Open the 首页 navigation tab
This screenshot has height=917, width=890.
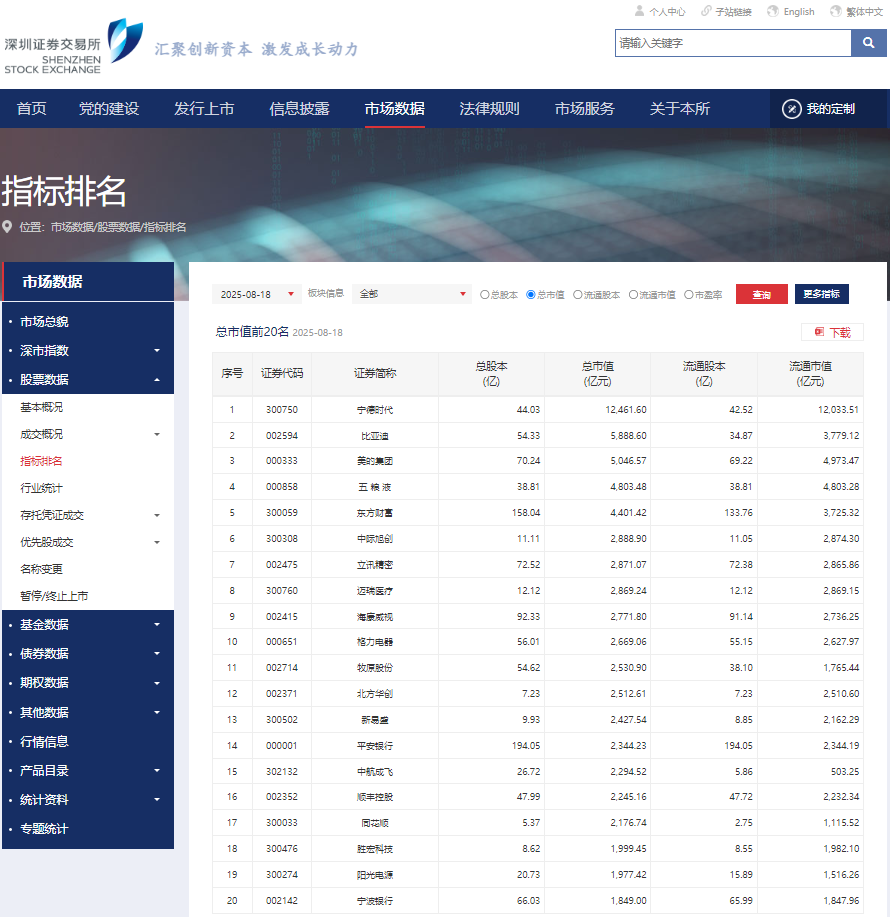pos(32,109)
